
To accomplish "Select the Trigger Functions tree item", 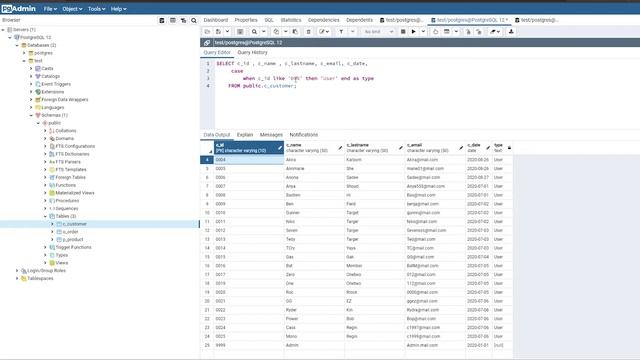I will coord(73,247).
